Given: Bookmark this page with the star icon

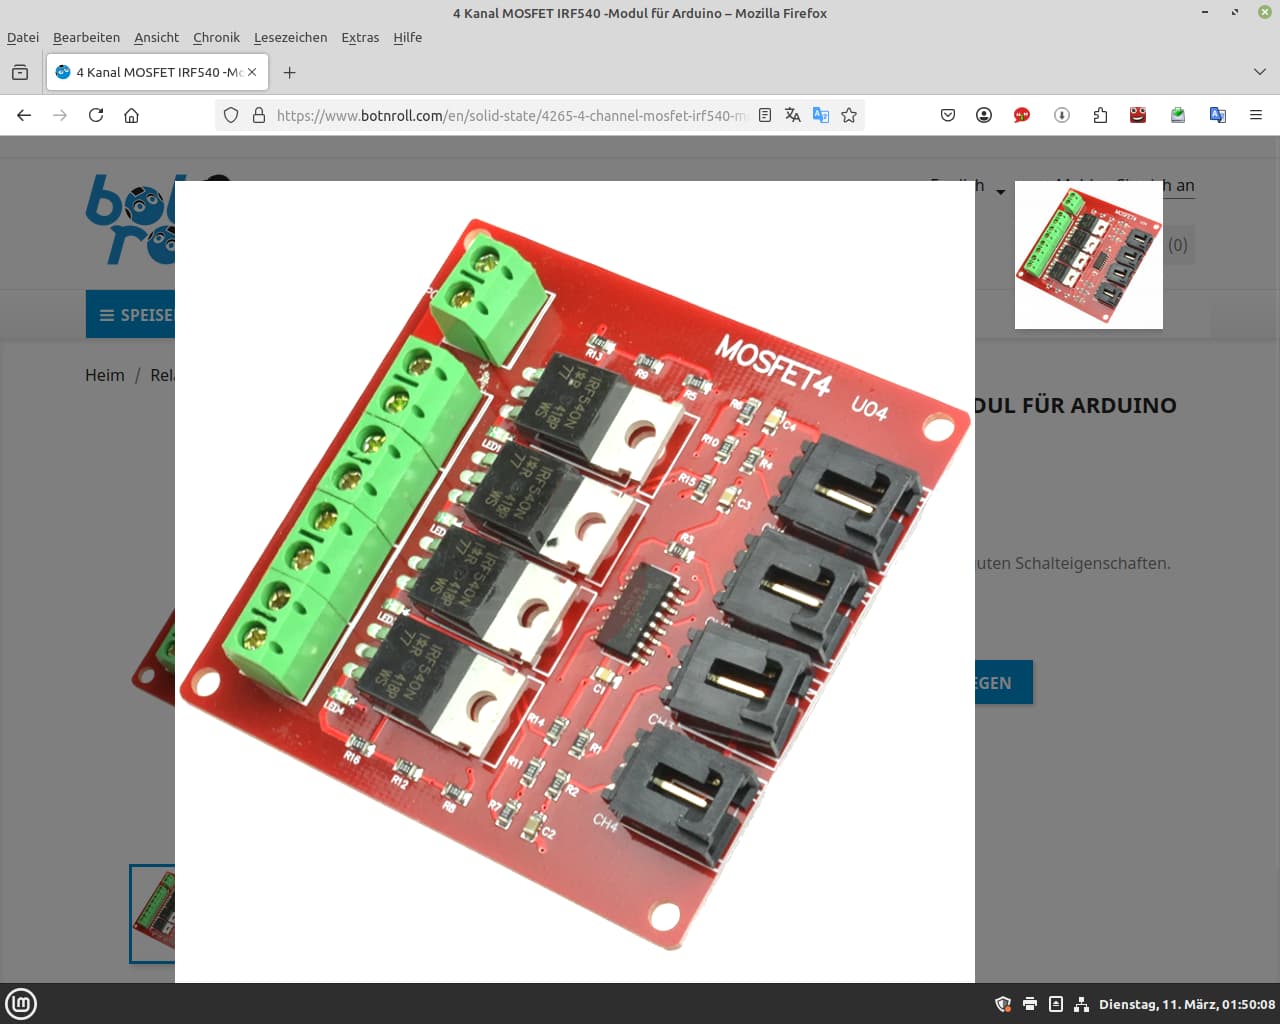Looking at the screenshot, I should (849, 115).
